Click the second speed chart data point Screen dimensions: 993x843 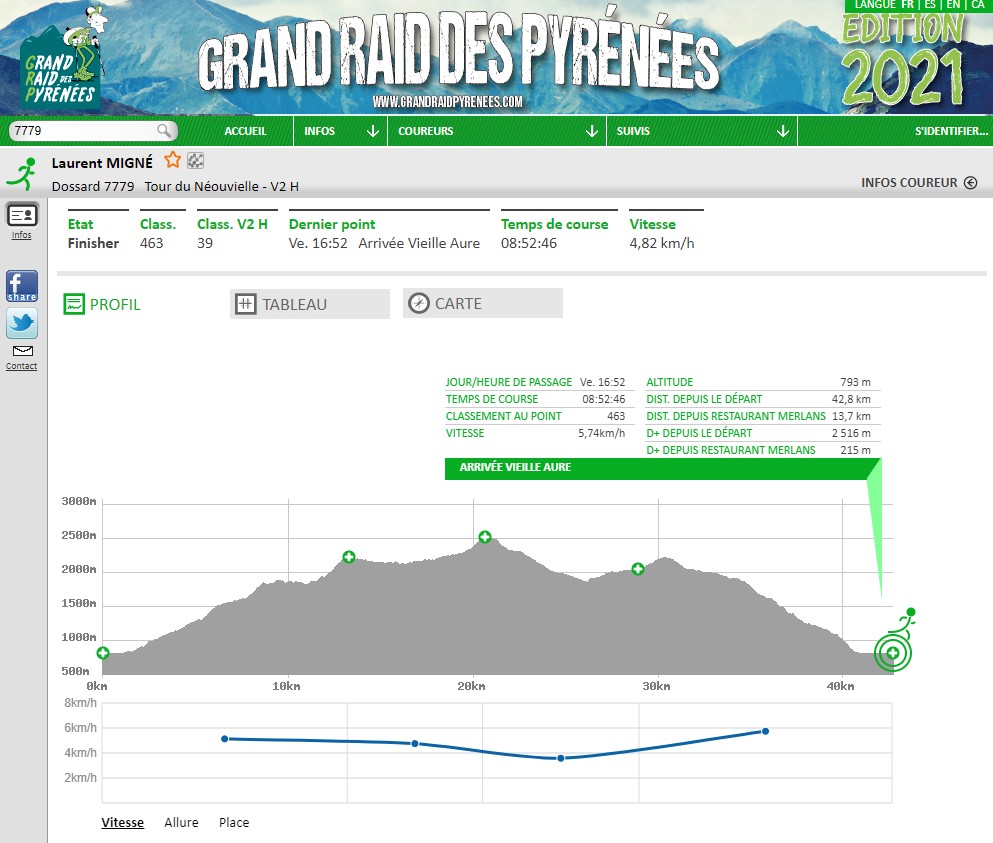click(415, 744)
